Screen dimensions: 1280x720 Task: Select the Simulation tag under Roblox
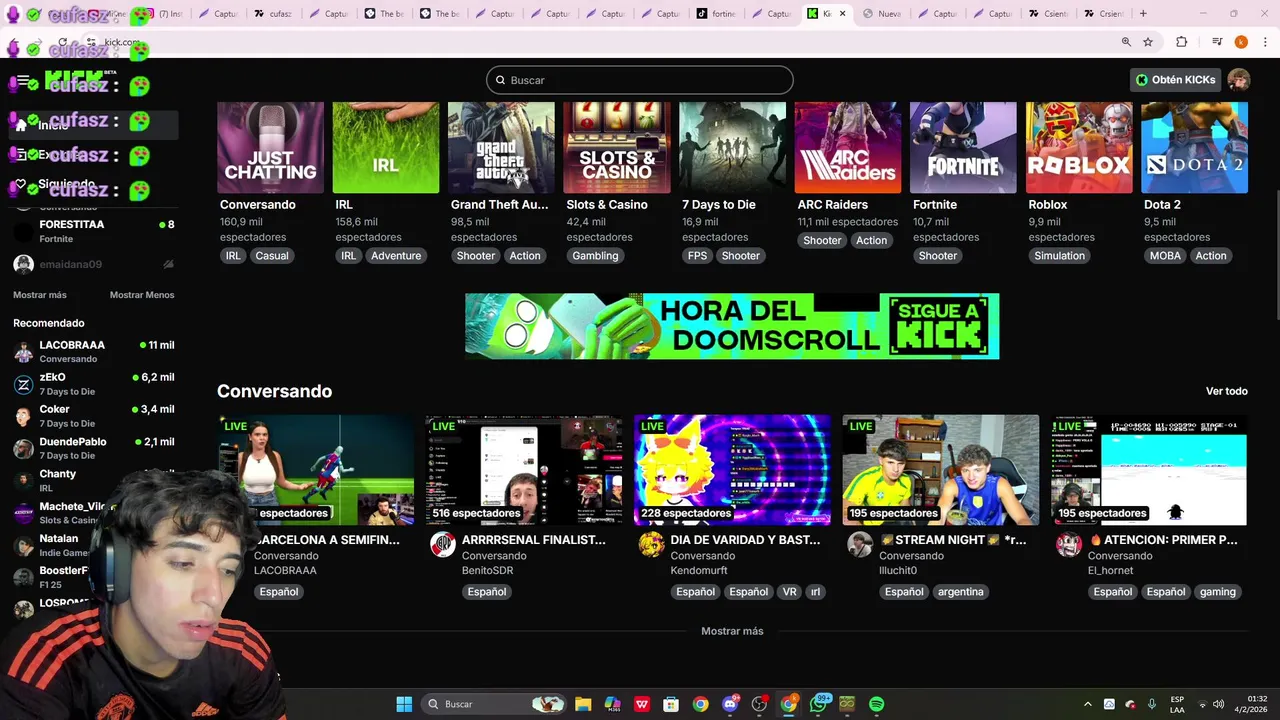[1060, 256]
